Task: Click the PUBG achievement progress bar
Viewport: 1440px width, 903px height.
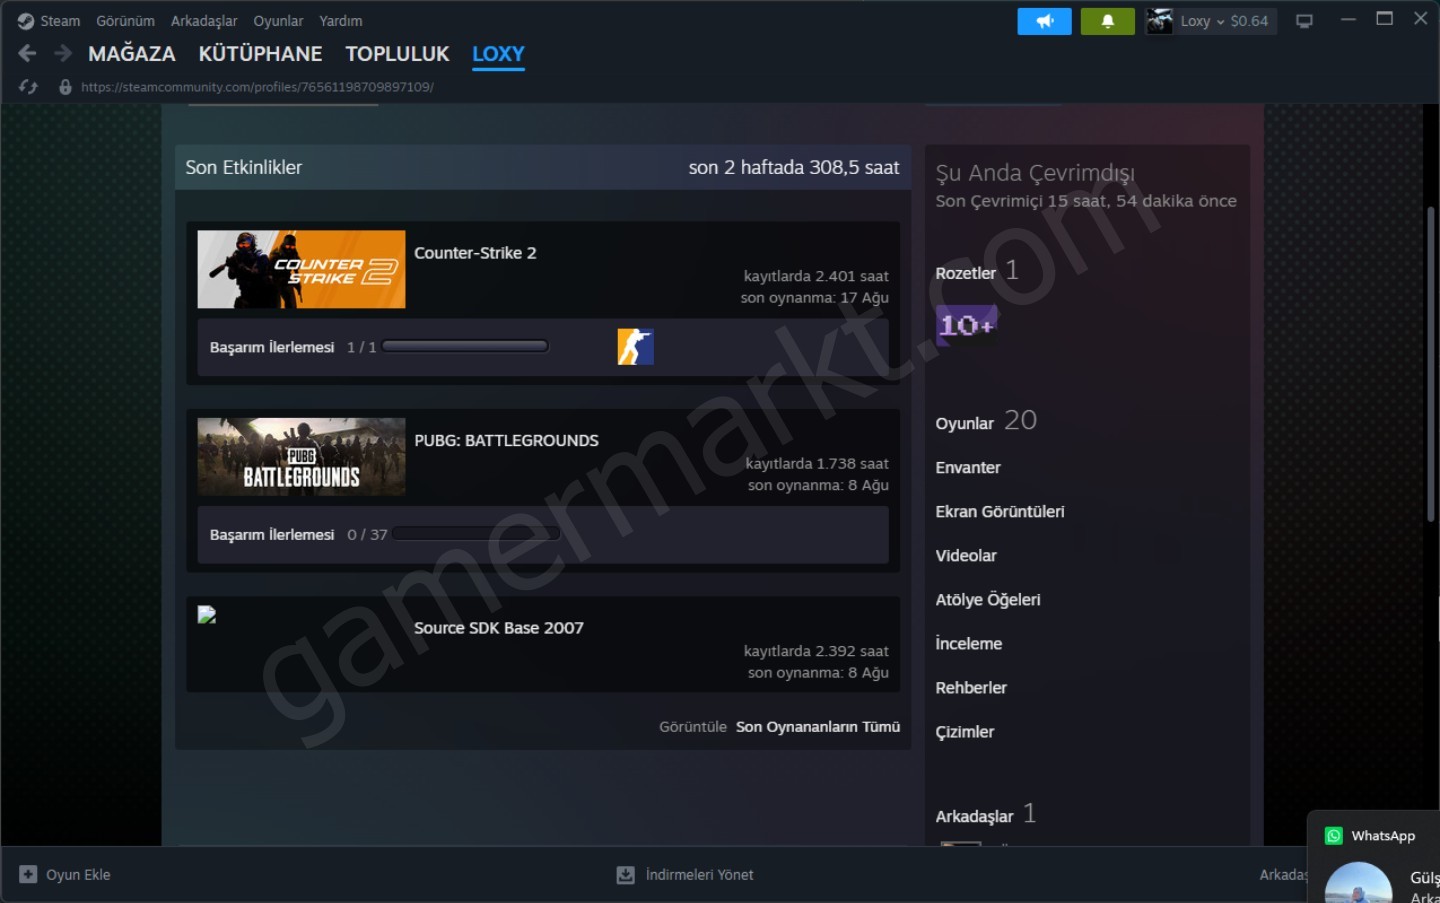Action: [x=476, y=534]
